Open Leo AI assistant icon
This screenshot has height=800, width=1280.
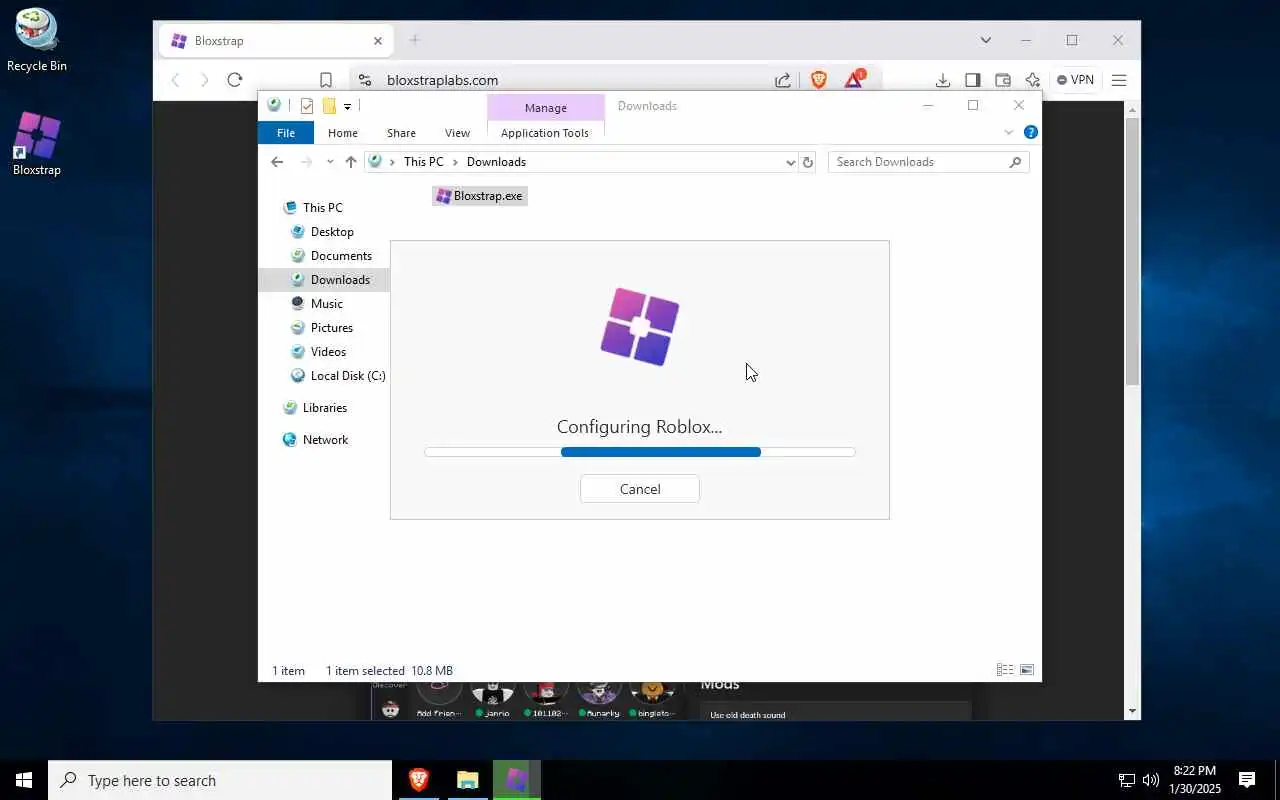pos(1033,80)
